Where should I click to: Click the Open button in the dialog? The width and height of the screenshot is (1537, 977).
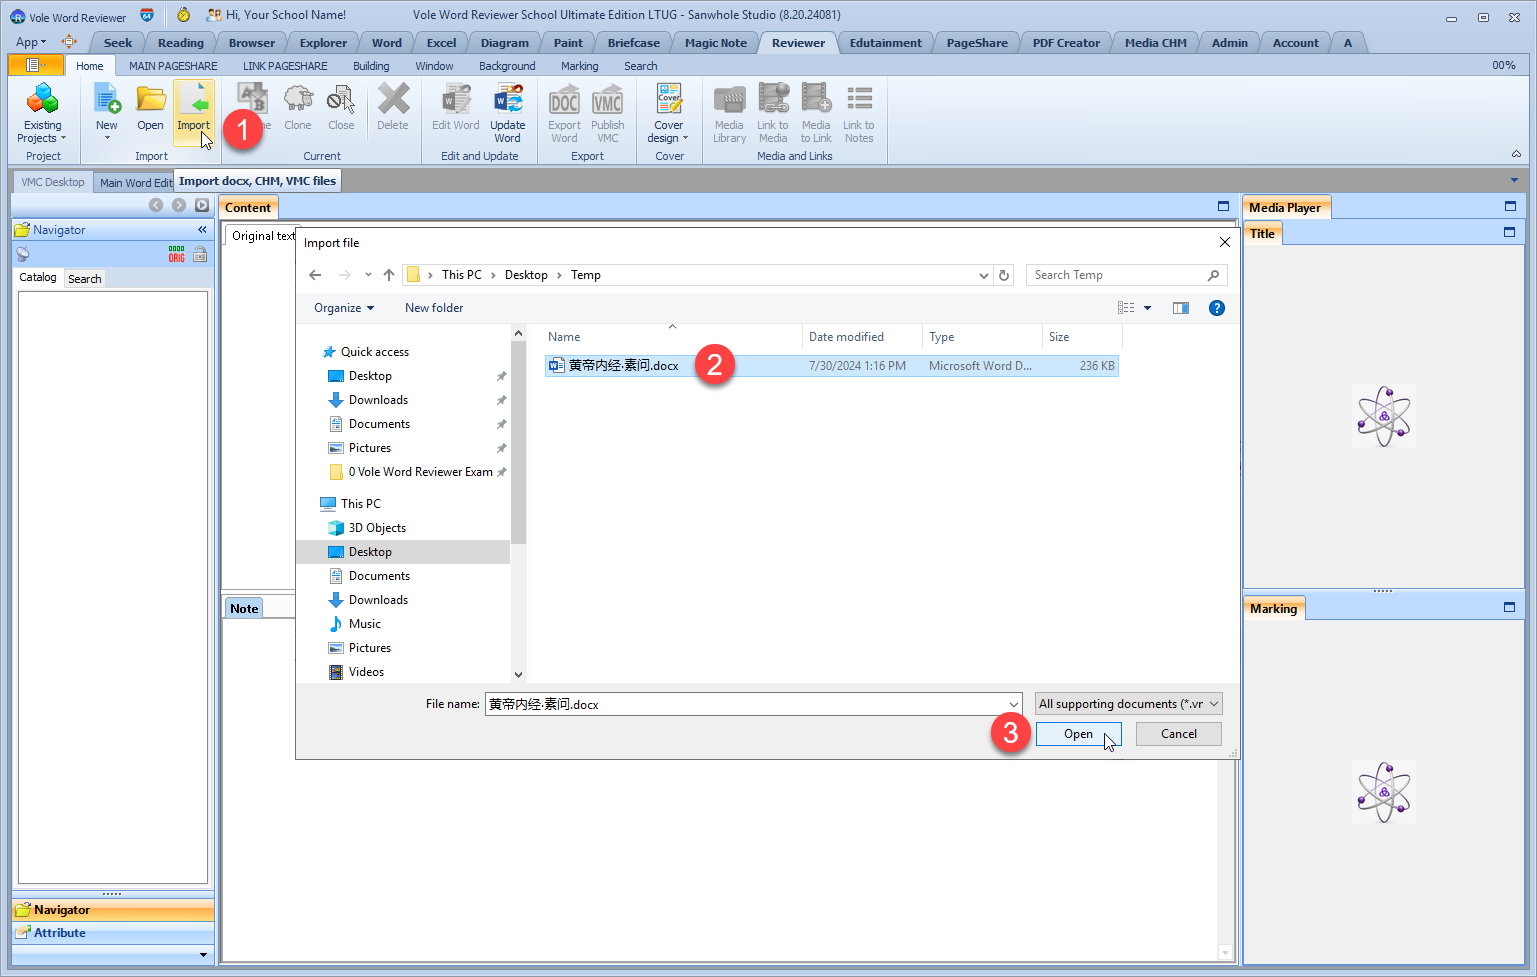(1078, 734)
